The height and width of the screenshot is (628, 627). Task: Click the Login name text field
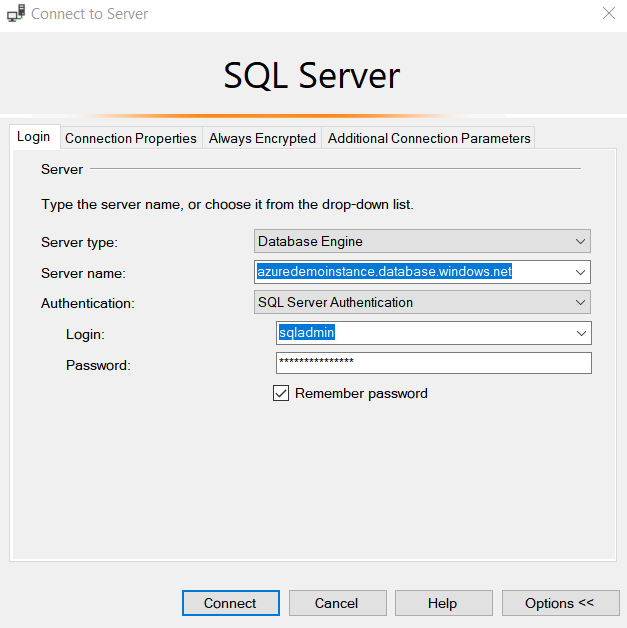tap(422, 333)
